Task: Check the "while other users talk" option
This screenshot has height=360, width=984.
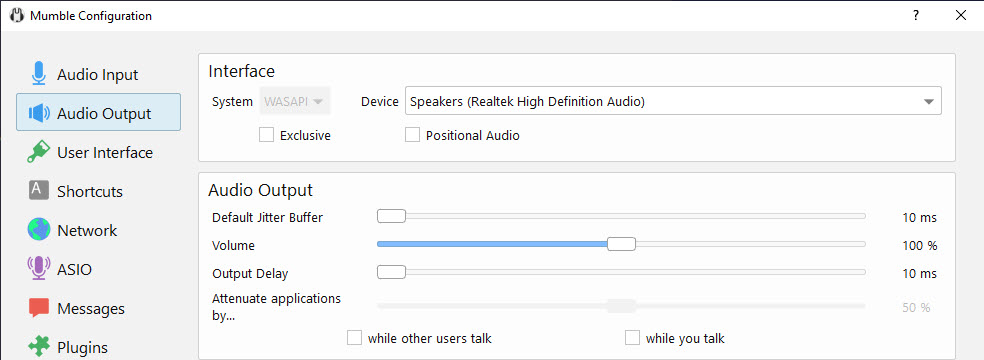Action: click(x=355, y=338)
